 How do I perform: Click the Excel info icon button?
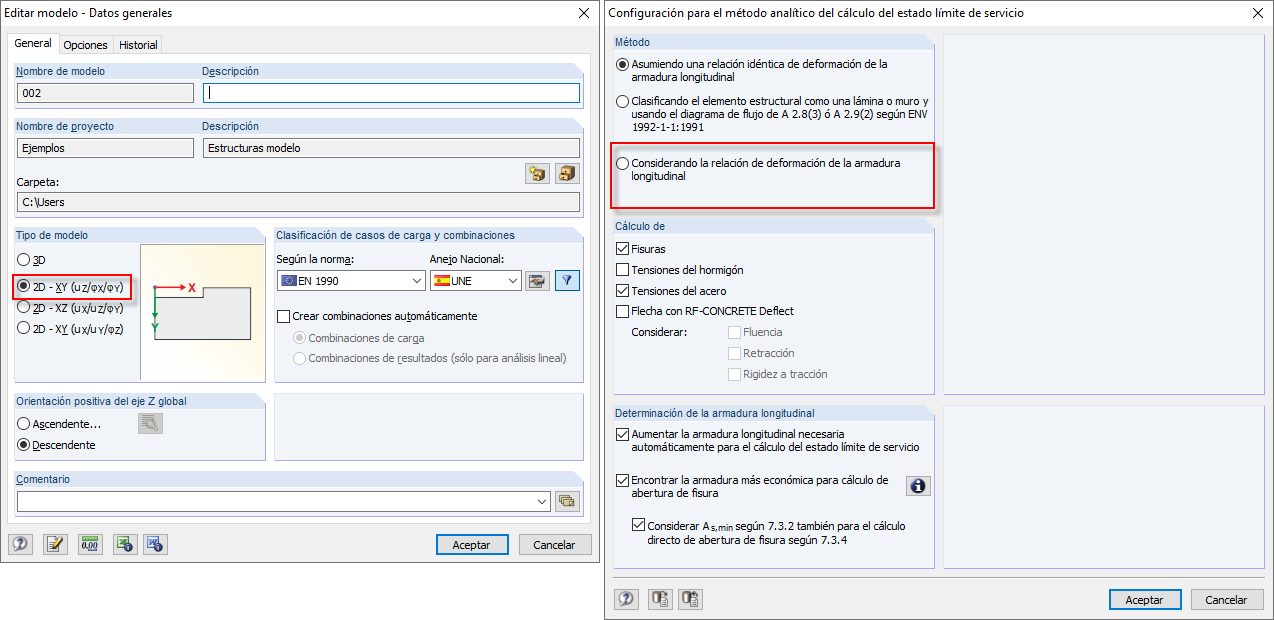click(125, 544)
